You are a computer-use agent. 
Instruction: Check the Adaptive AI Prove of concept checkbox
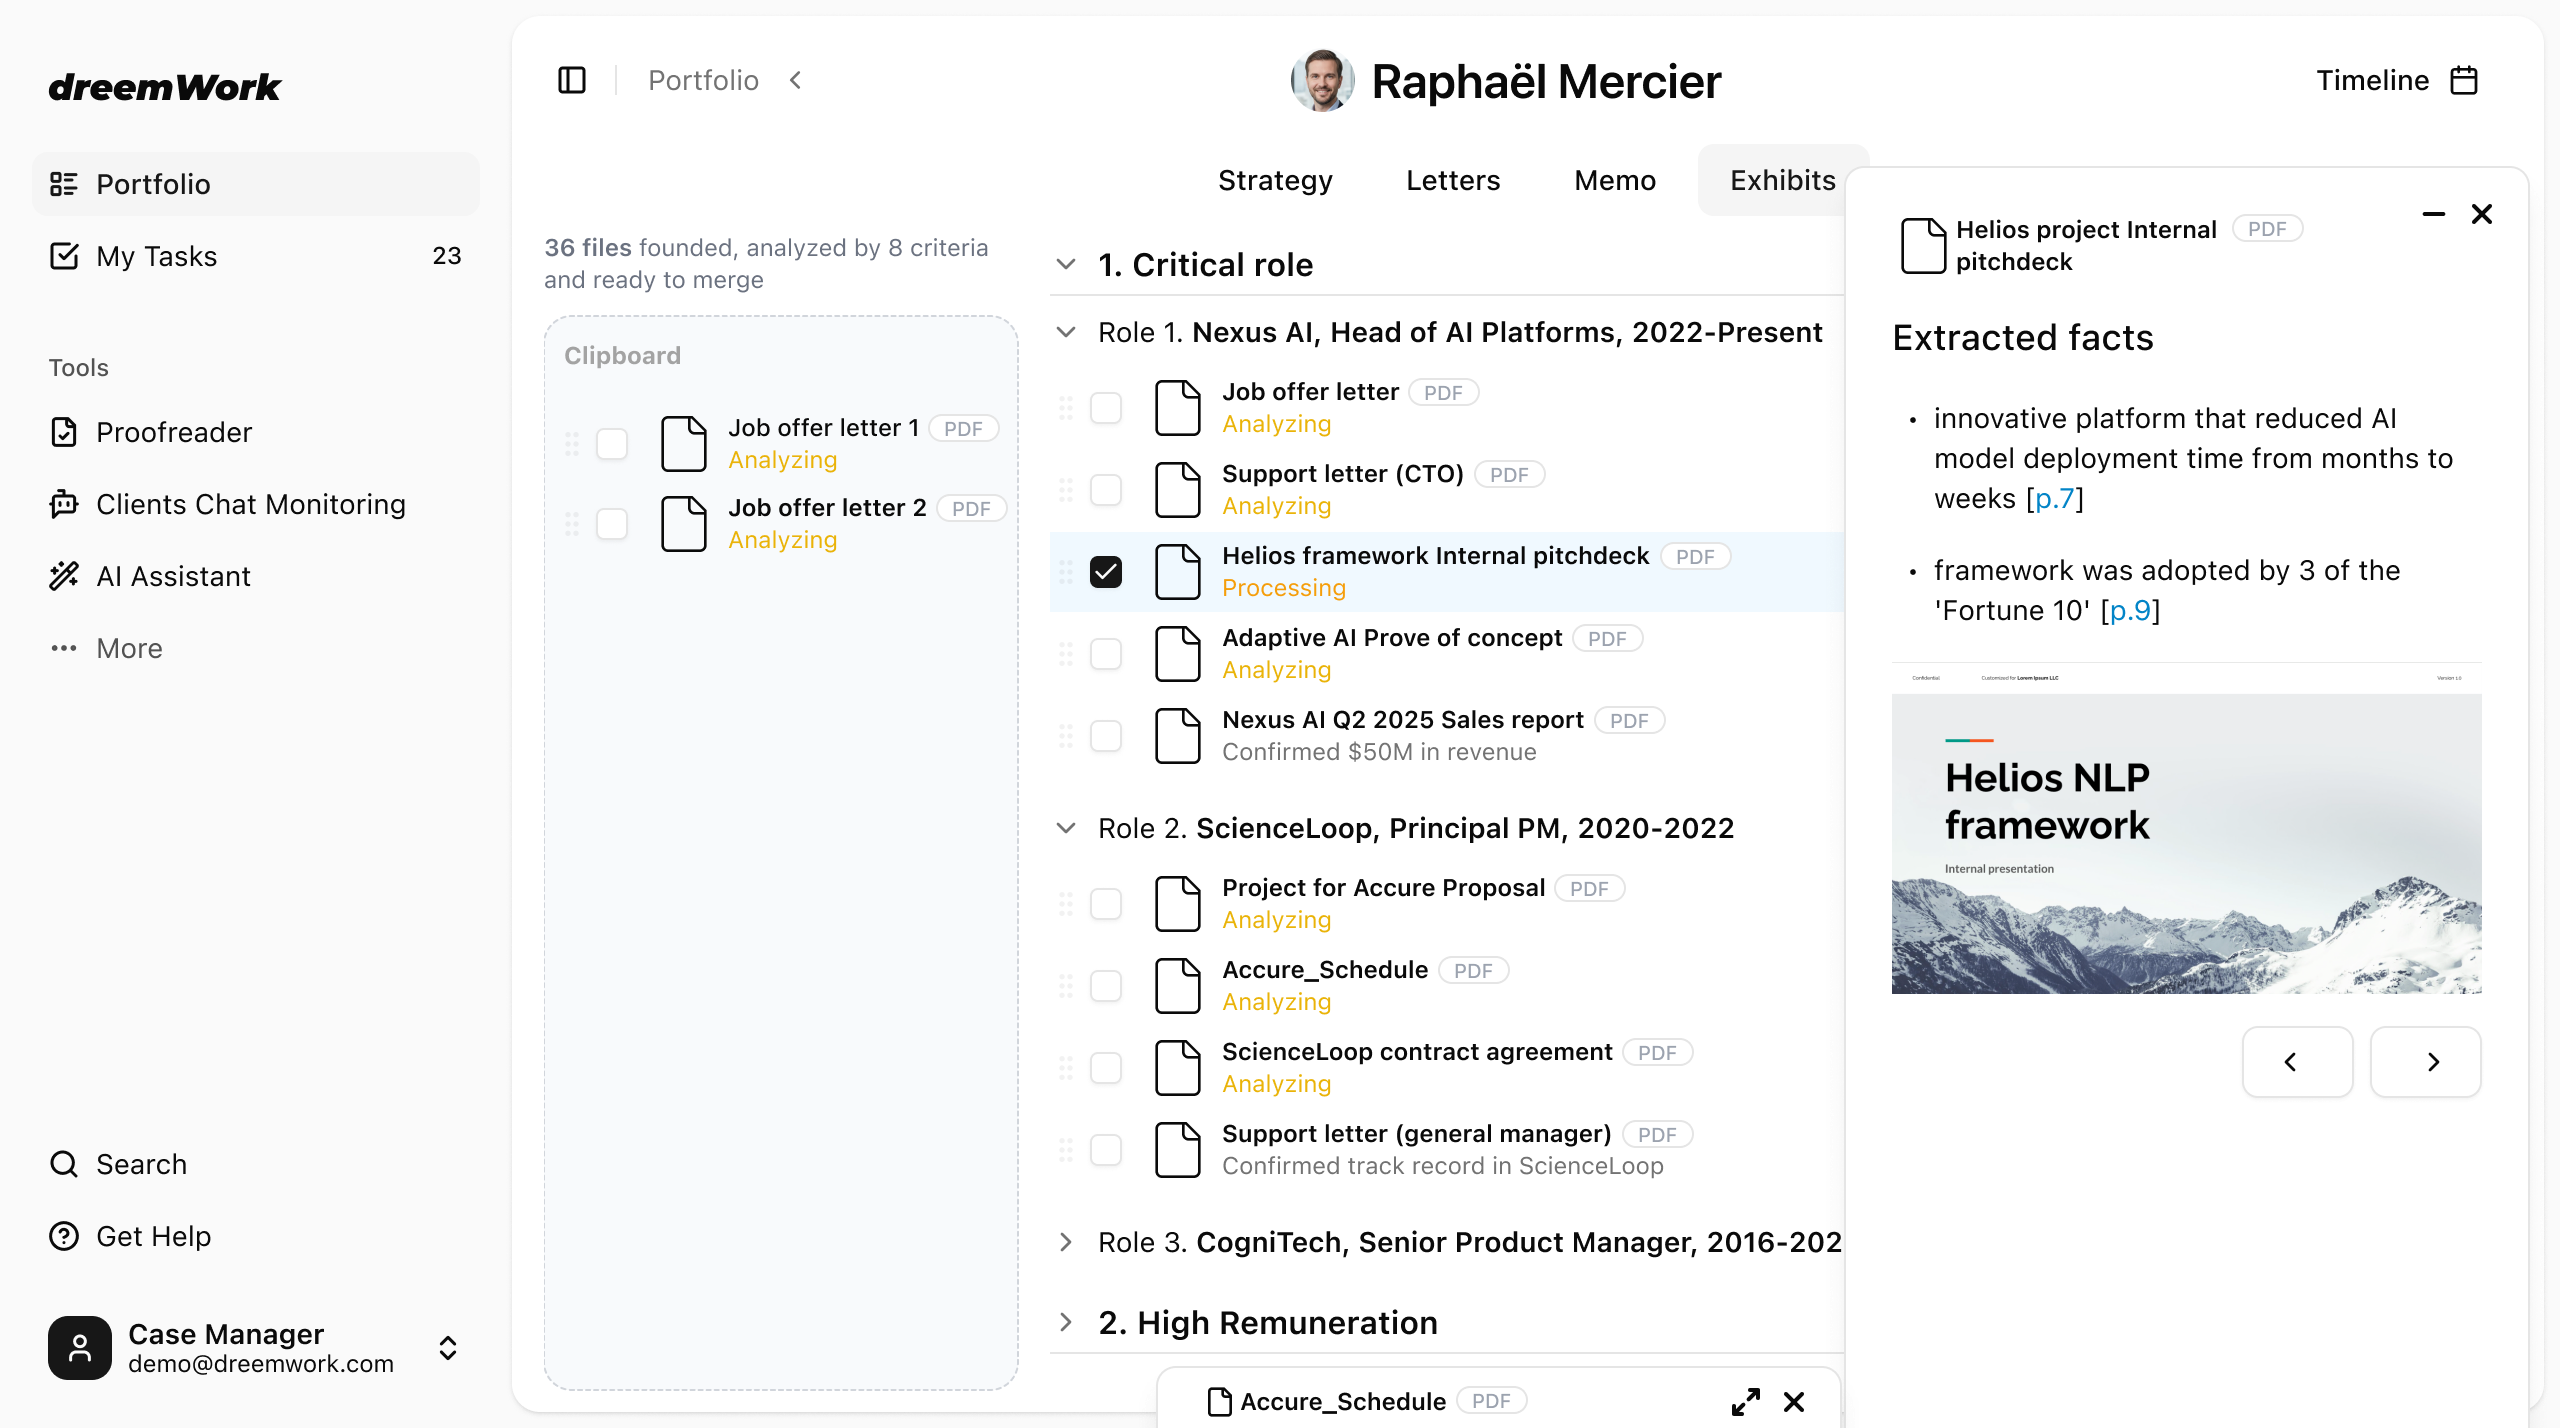(1106, 654)
